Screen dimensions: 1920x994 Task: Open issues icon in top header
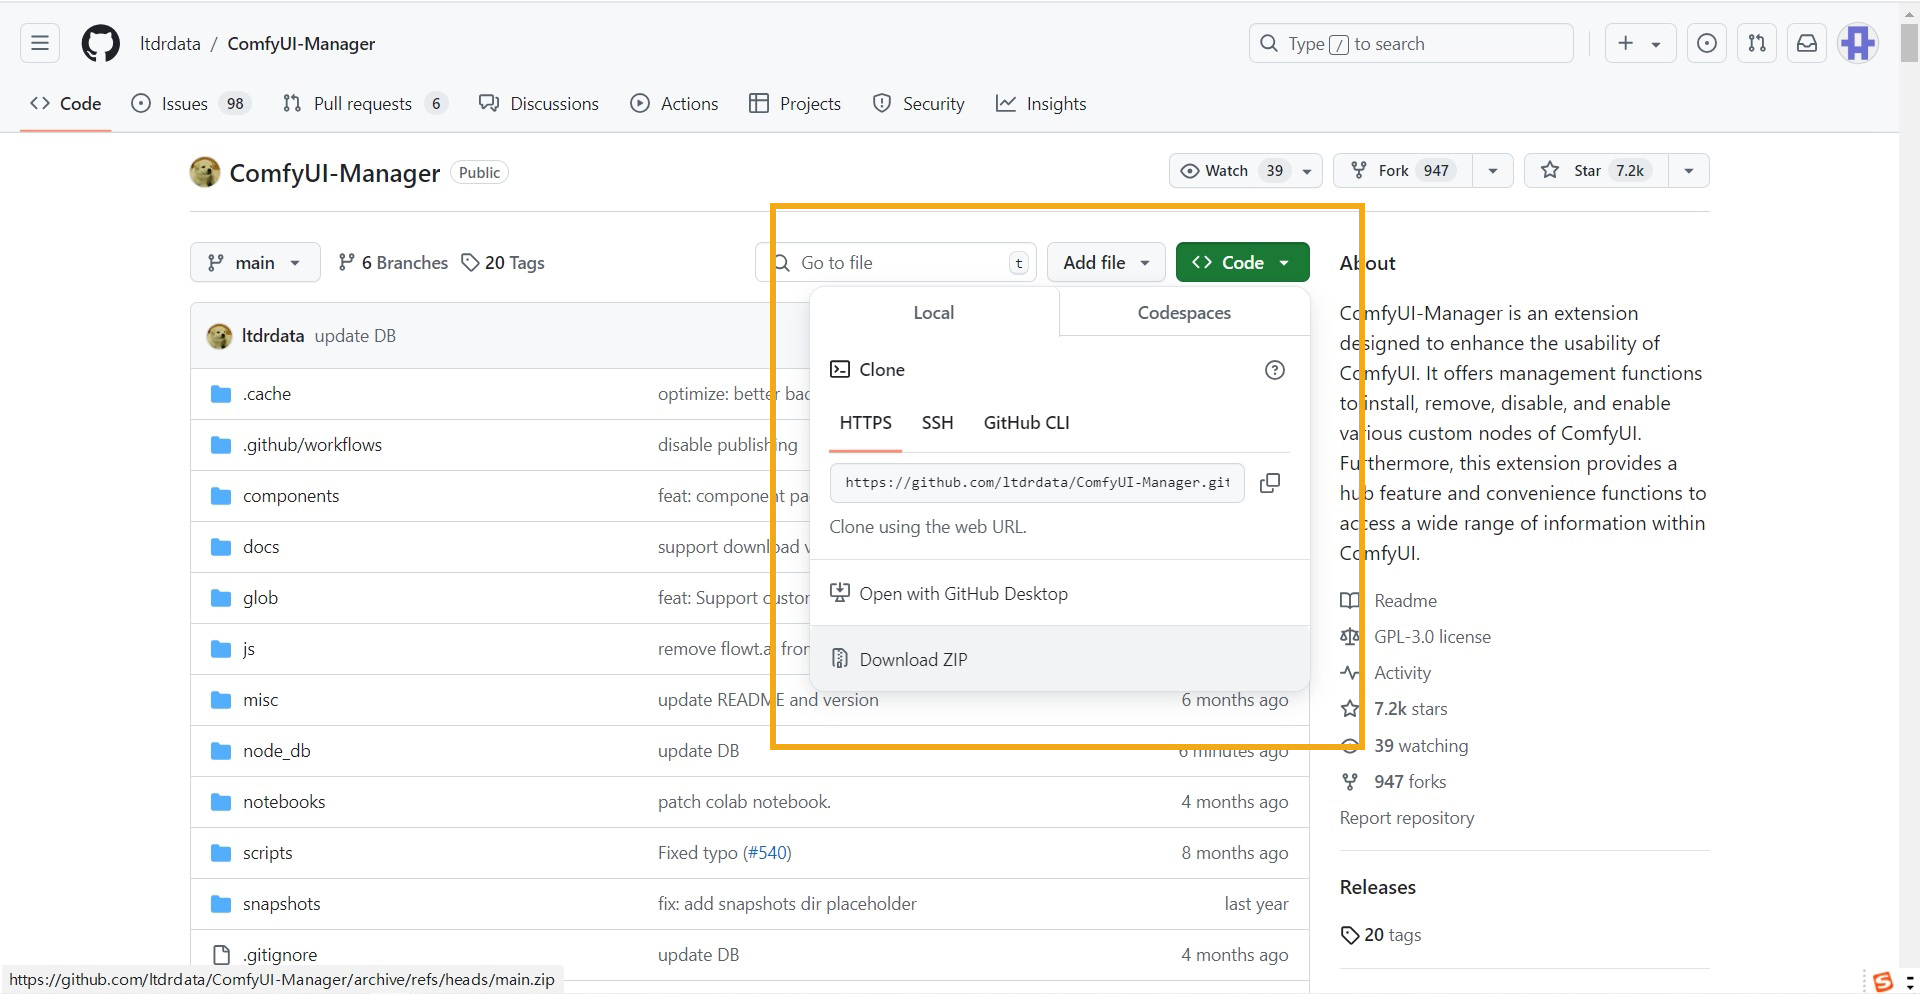[1707, 44]
